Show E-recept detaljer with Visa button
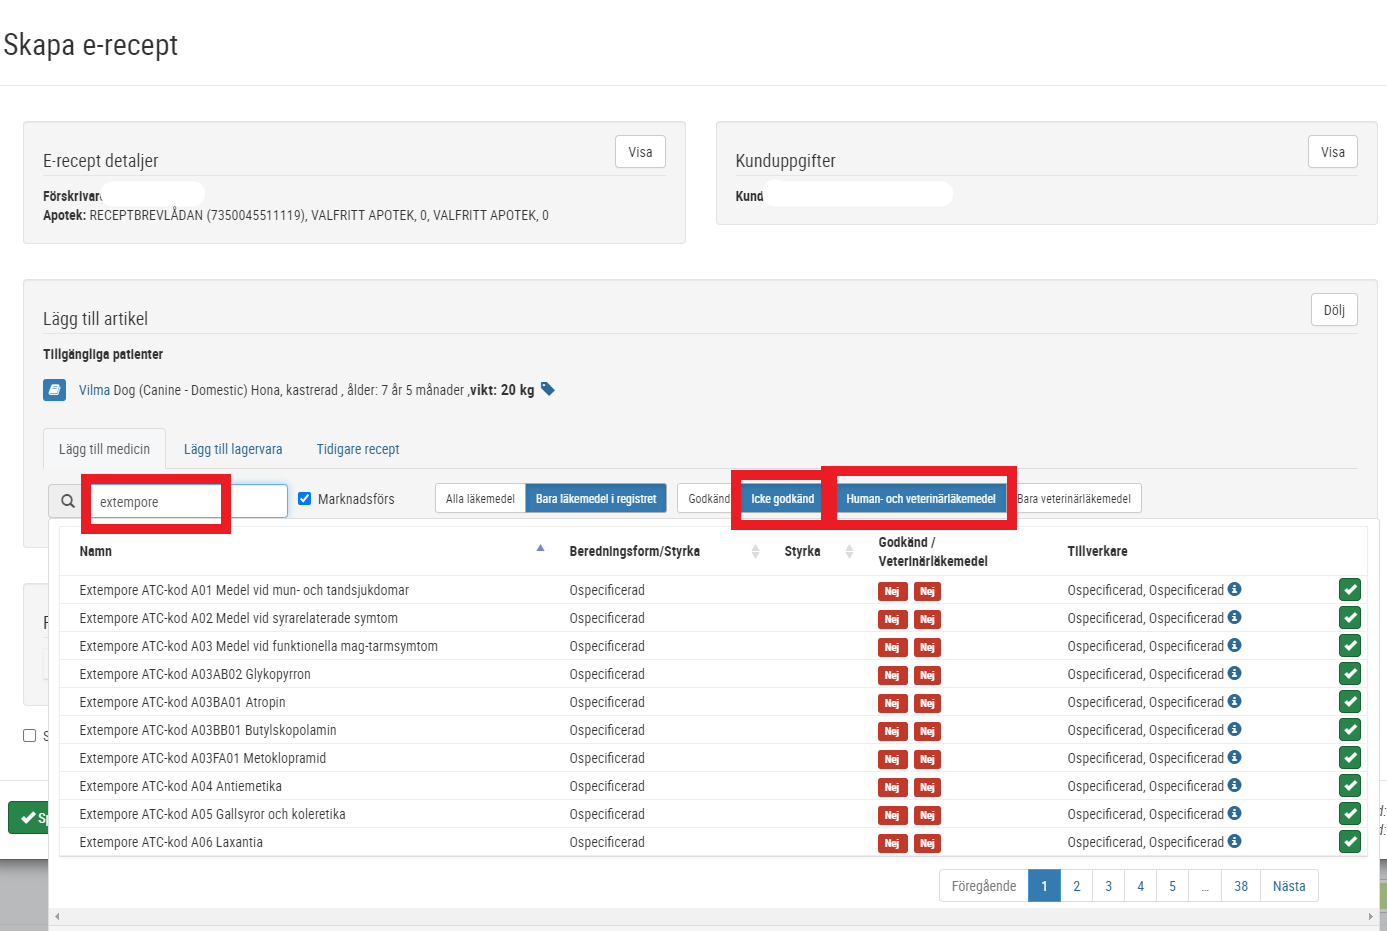This screenshot has height=931, width=1387. pos(640,152)
